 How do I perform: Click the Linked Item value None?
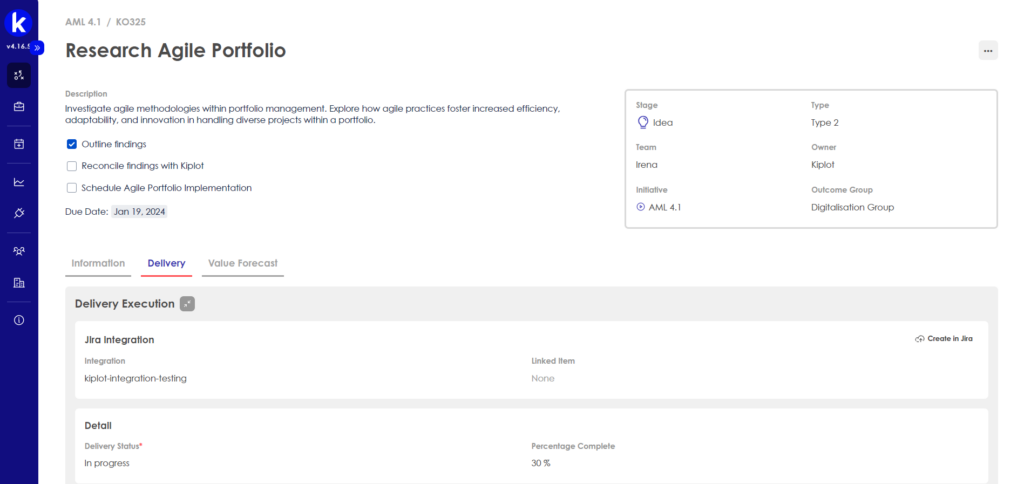543,378
